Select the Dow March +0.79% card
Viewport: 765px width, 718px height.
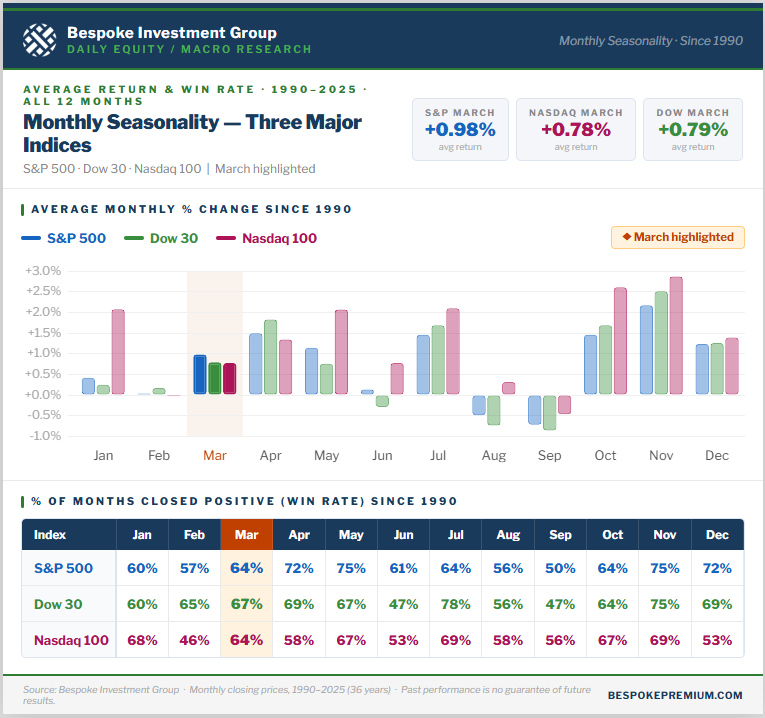tap(692, 129)
